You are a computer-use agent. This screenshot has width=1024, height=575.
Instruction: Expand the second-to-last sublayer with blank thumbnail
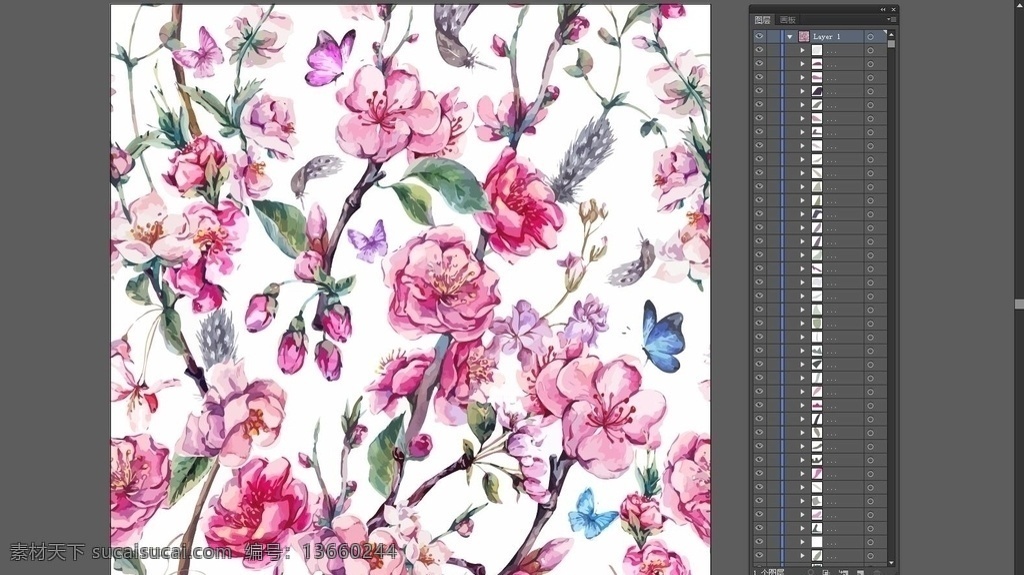(x=803, y=542)
